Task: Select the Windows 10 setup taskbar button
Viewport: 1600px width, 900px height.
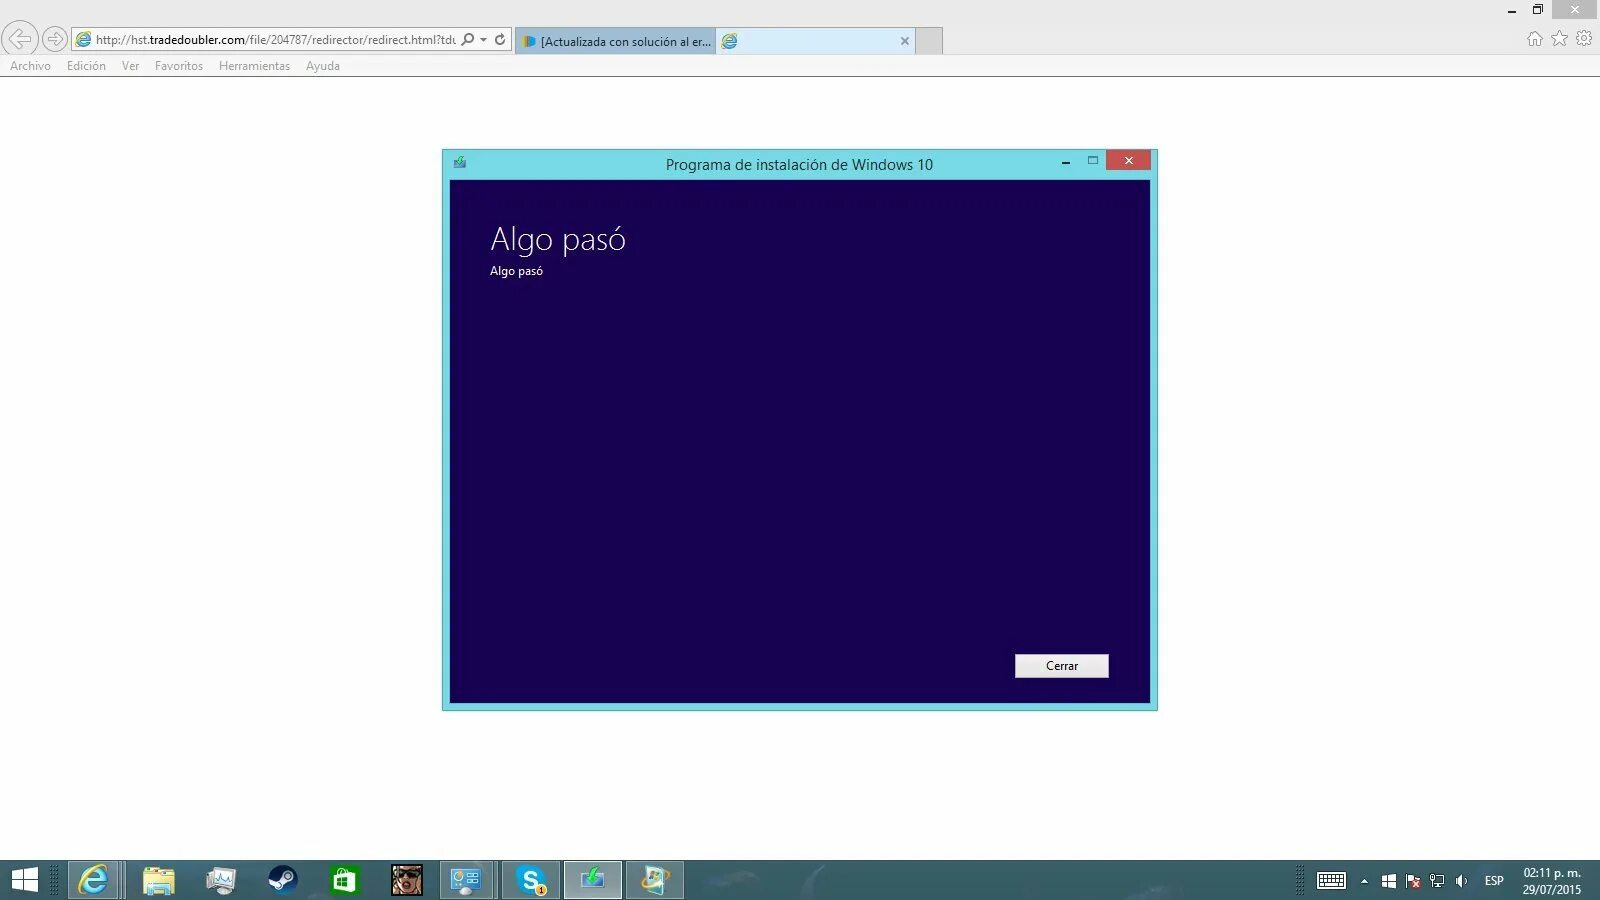Action: tap(593, 880)
